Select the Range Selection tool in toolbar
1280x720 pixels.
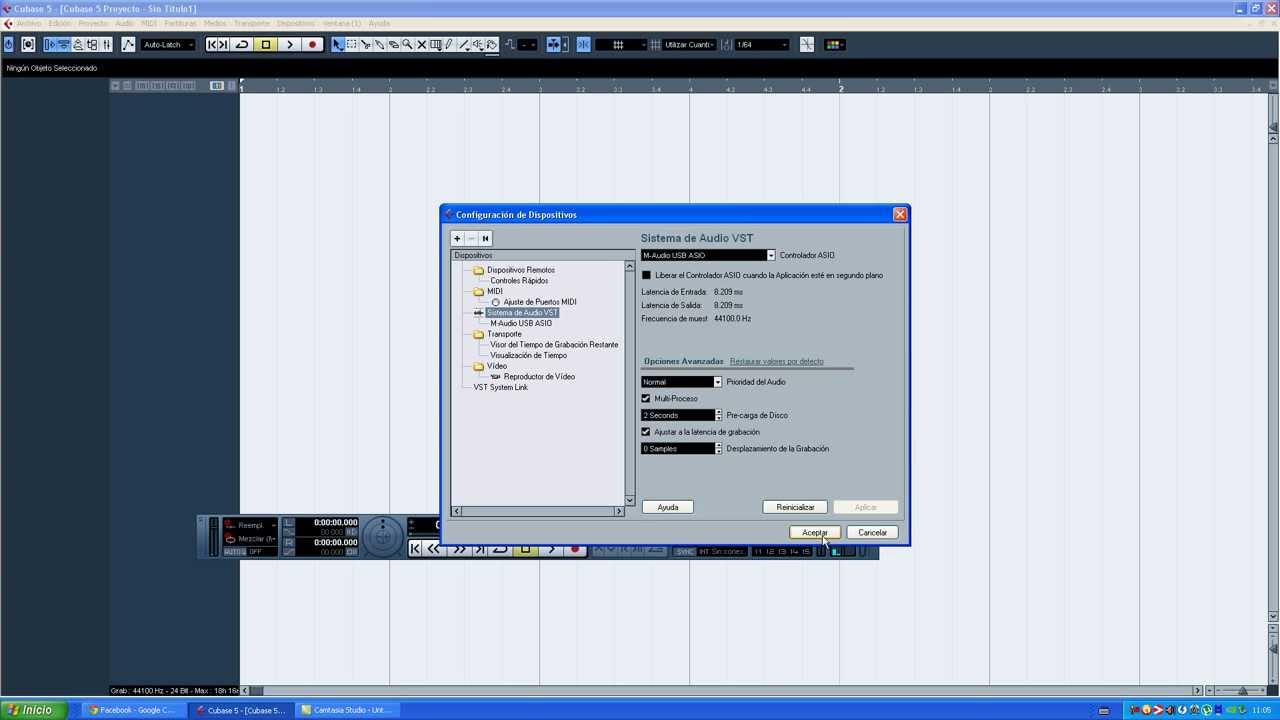tap(351, 45)
